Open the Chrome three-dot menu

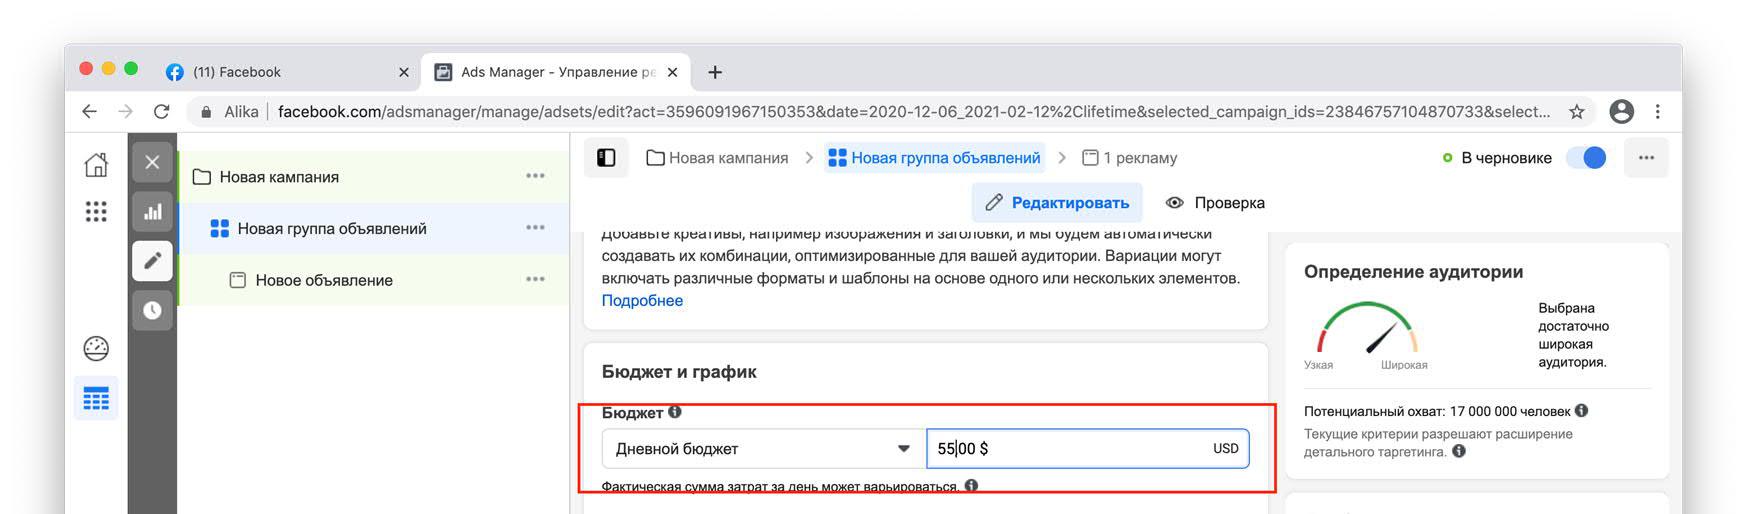1658,112
